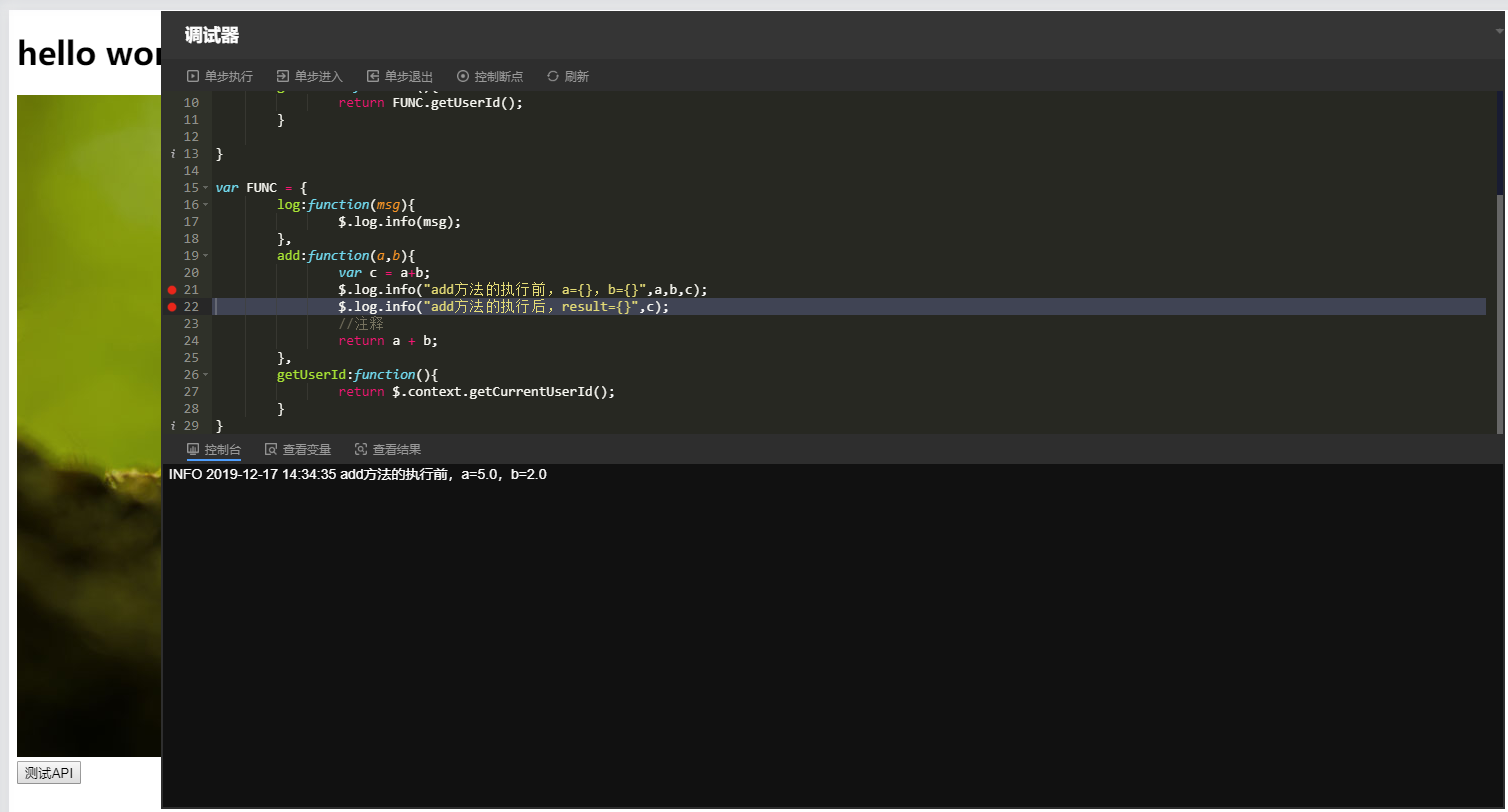Collapse getUserId function at line 26
Screen dimensions: 1508x812
tap(205, 375)
